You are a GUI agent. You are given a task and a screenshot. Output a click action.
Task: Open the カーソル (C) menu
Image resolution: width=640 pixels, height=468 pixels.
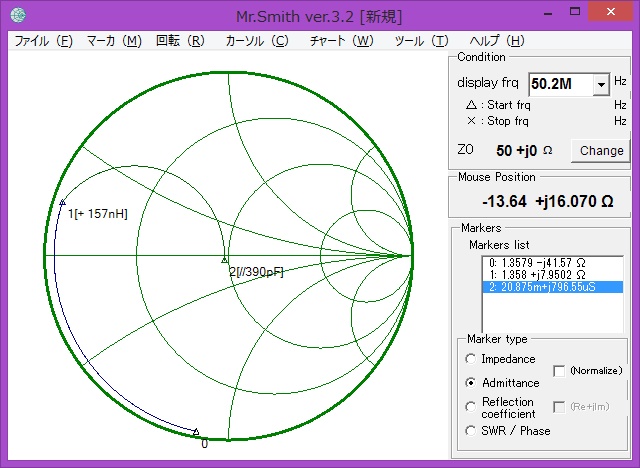257,41
